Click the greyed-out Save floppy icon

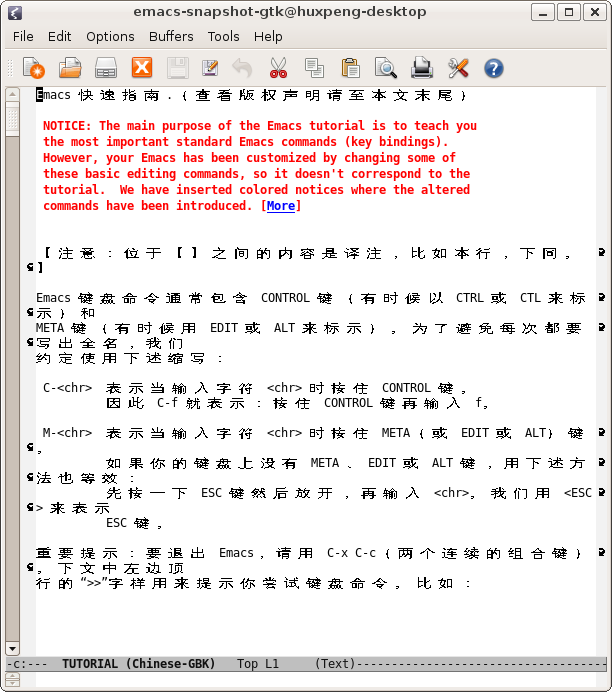(178, 68)
